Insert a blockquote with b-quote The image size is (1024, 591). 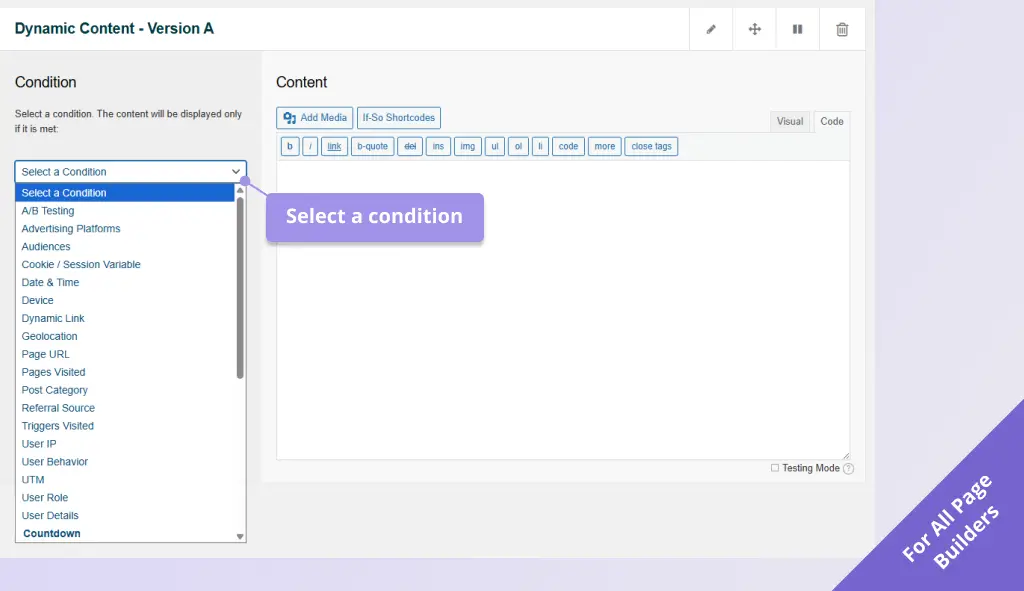pyautogui.click(x=372, y=146)
